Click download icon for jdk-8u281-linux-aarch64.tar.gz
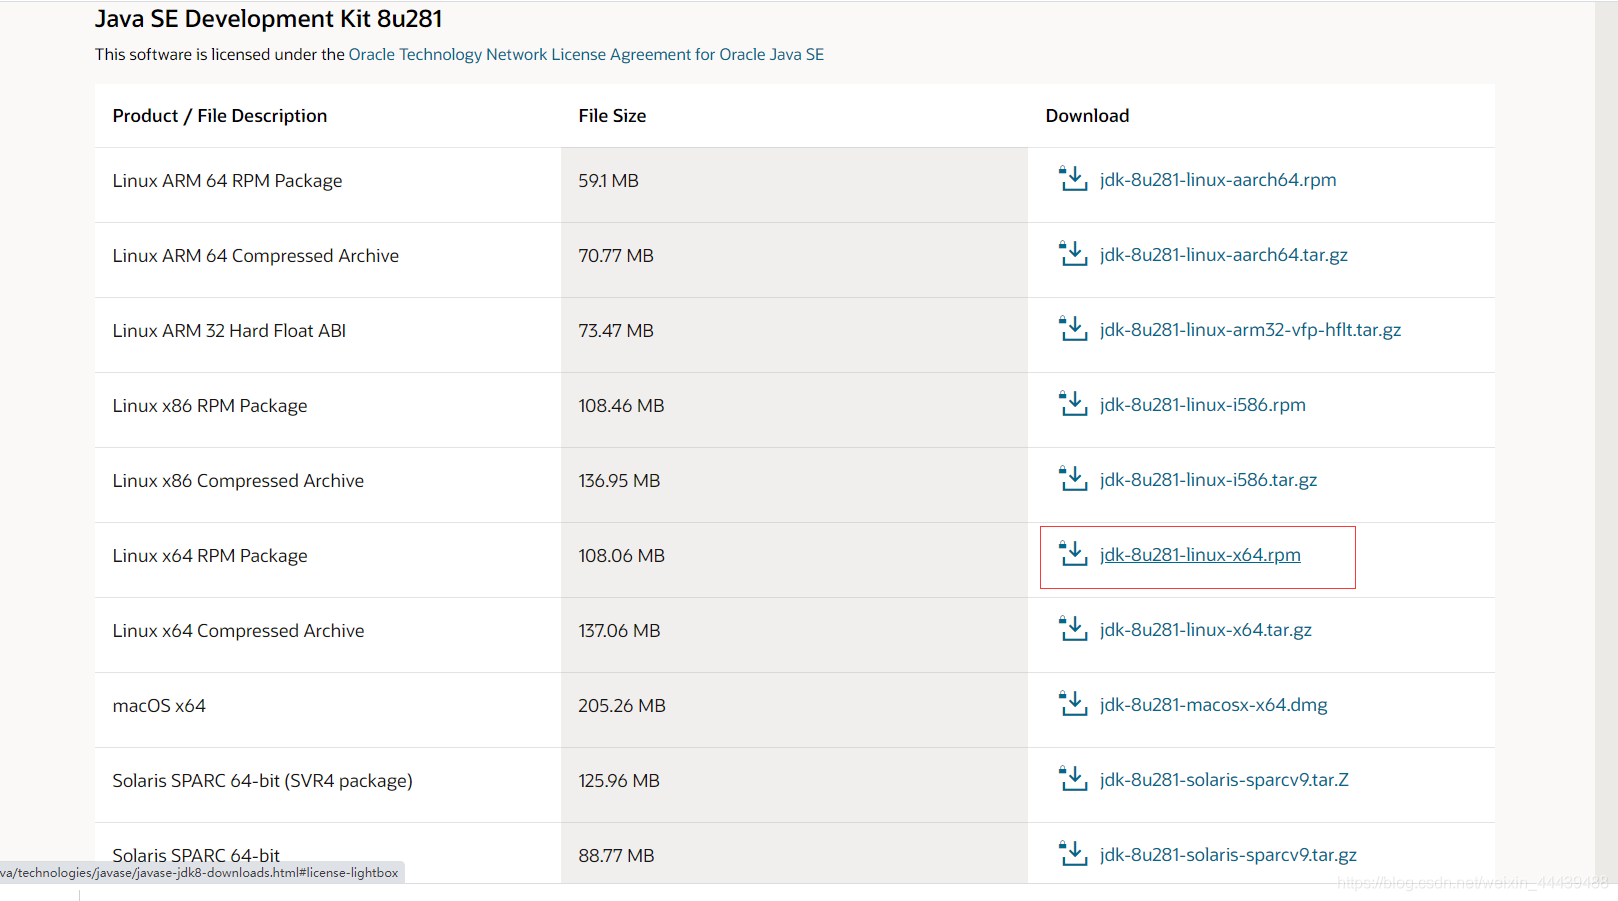 coord(1073,254)
